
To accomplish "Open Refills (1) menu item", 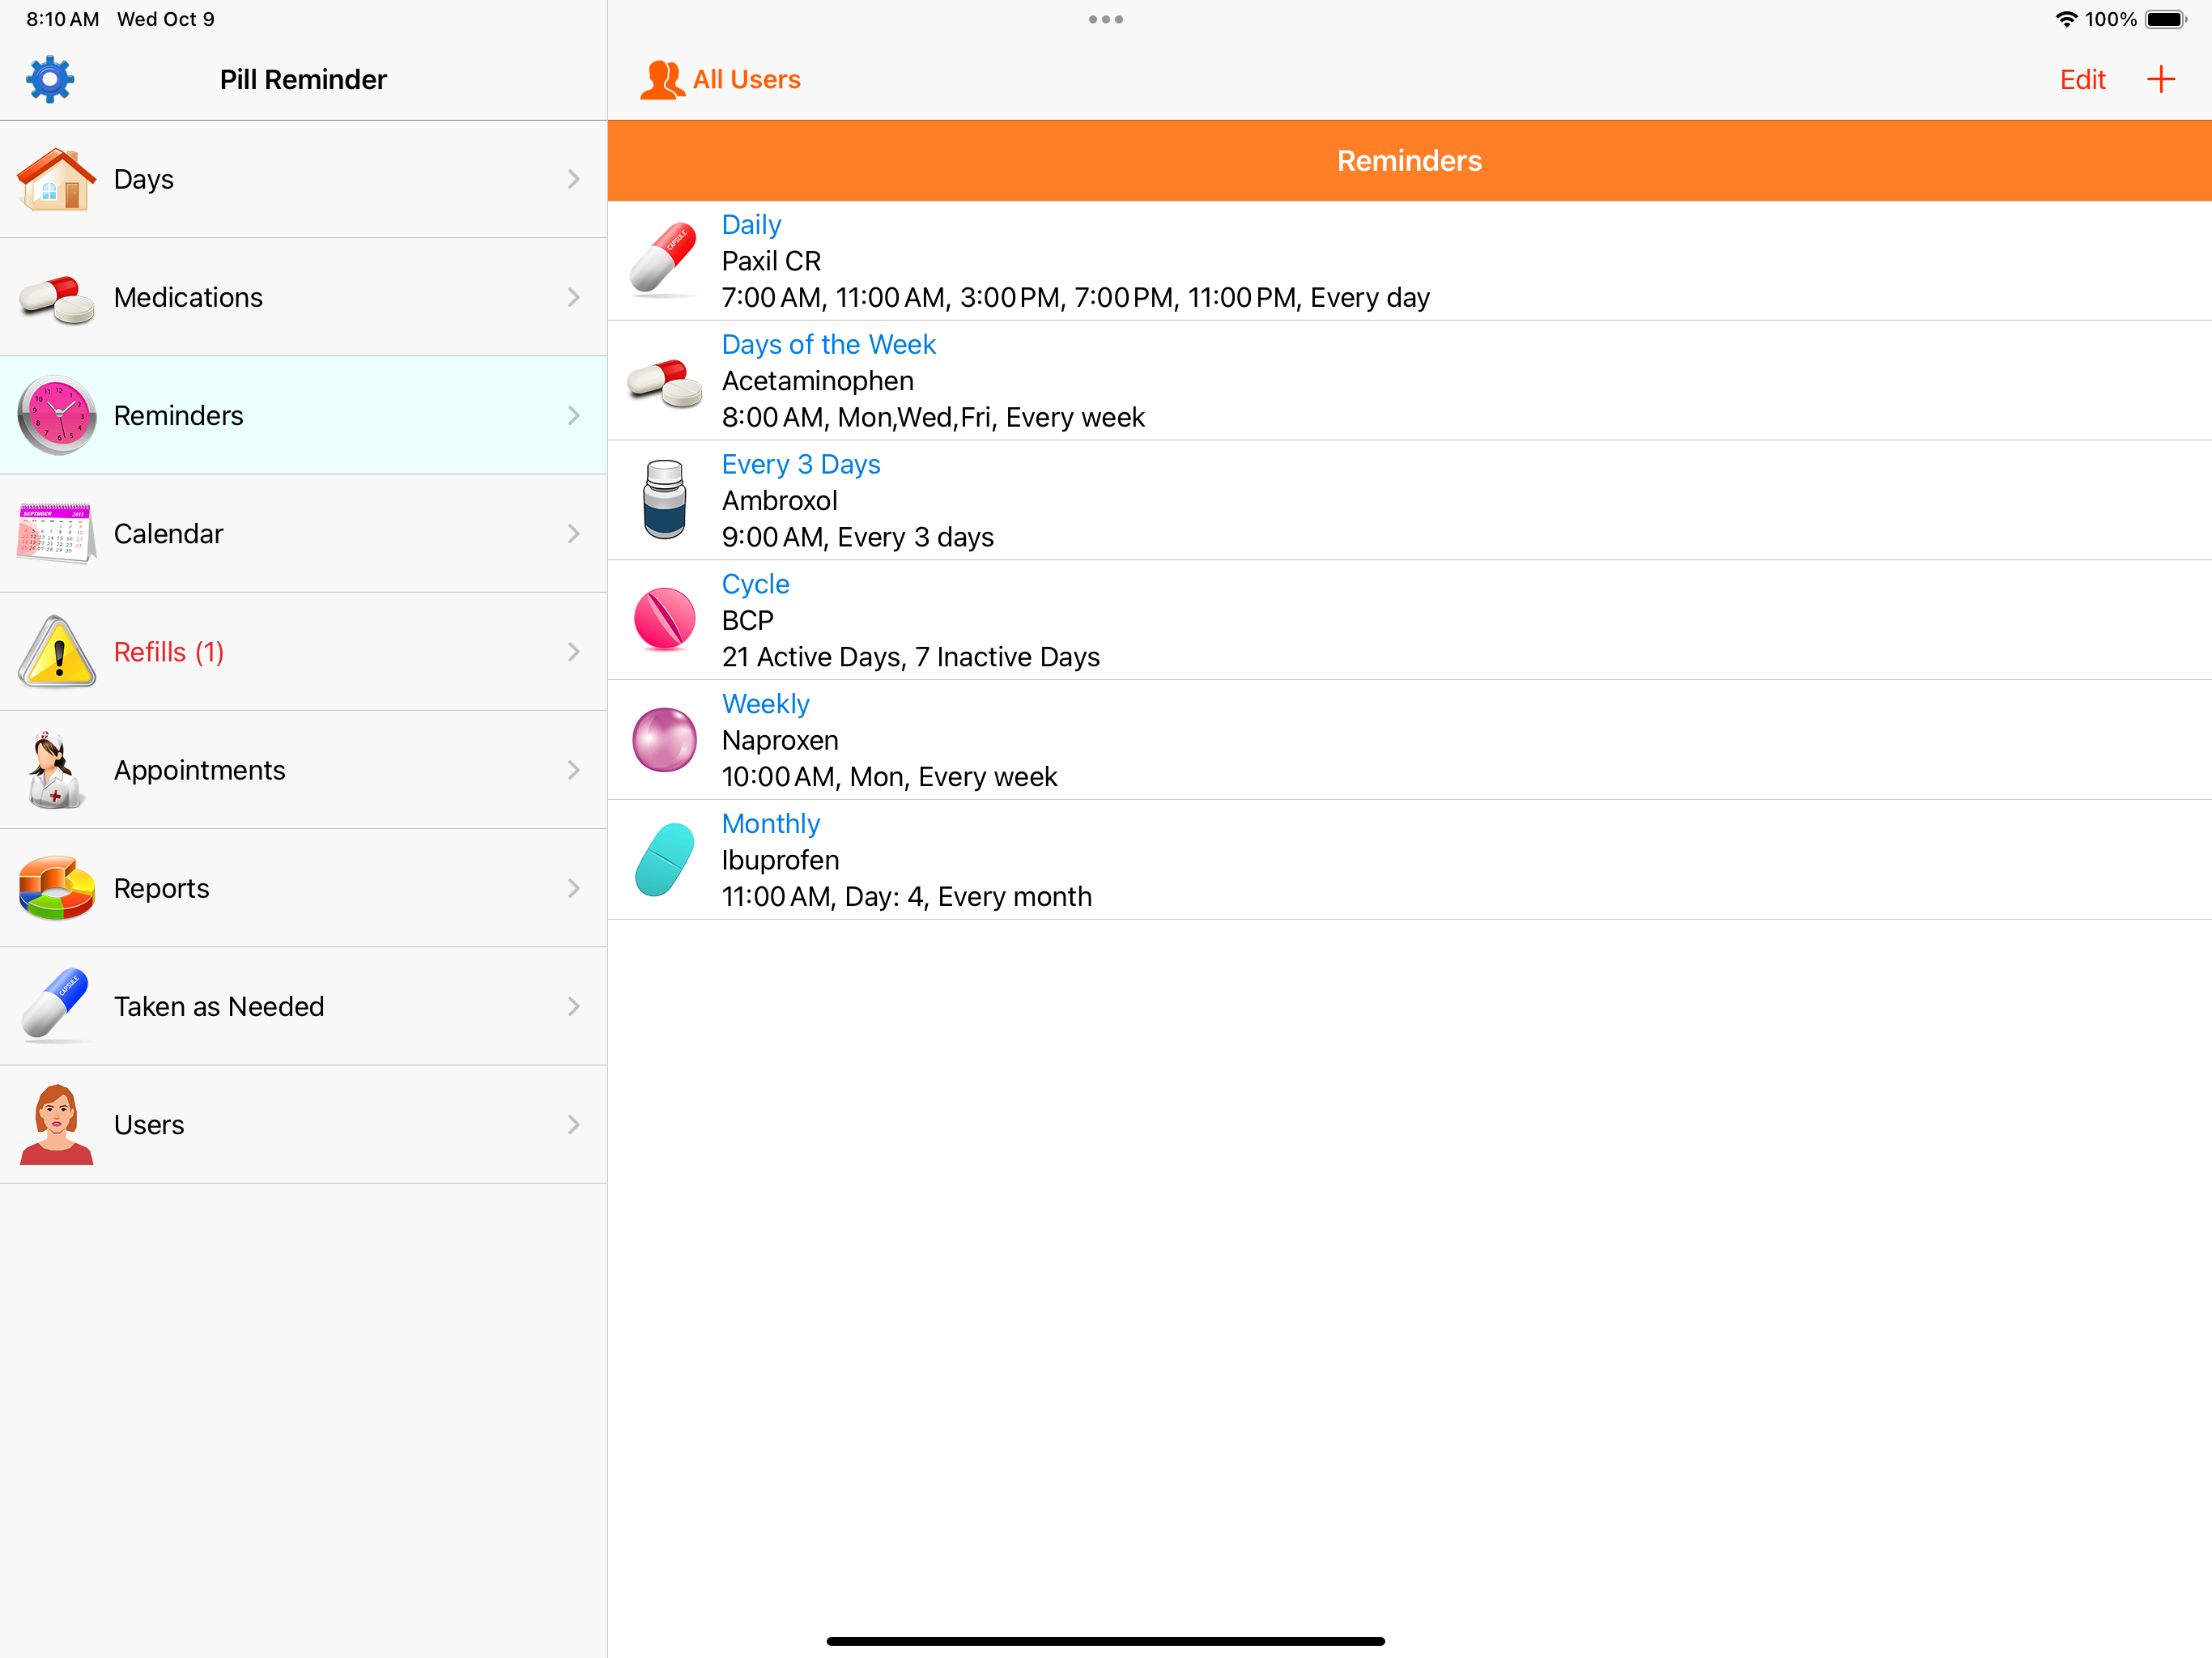I will (303, 651).
